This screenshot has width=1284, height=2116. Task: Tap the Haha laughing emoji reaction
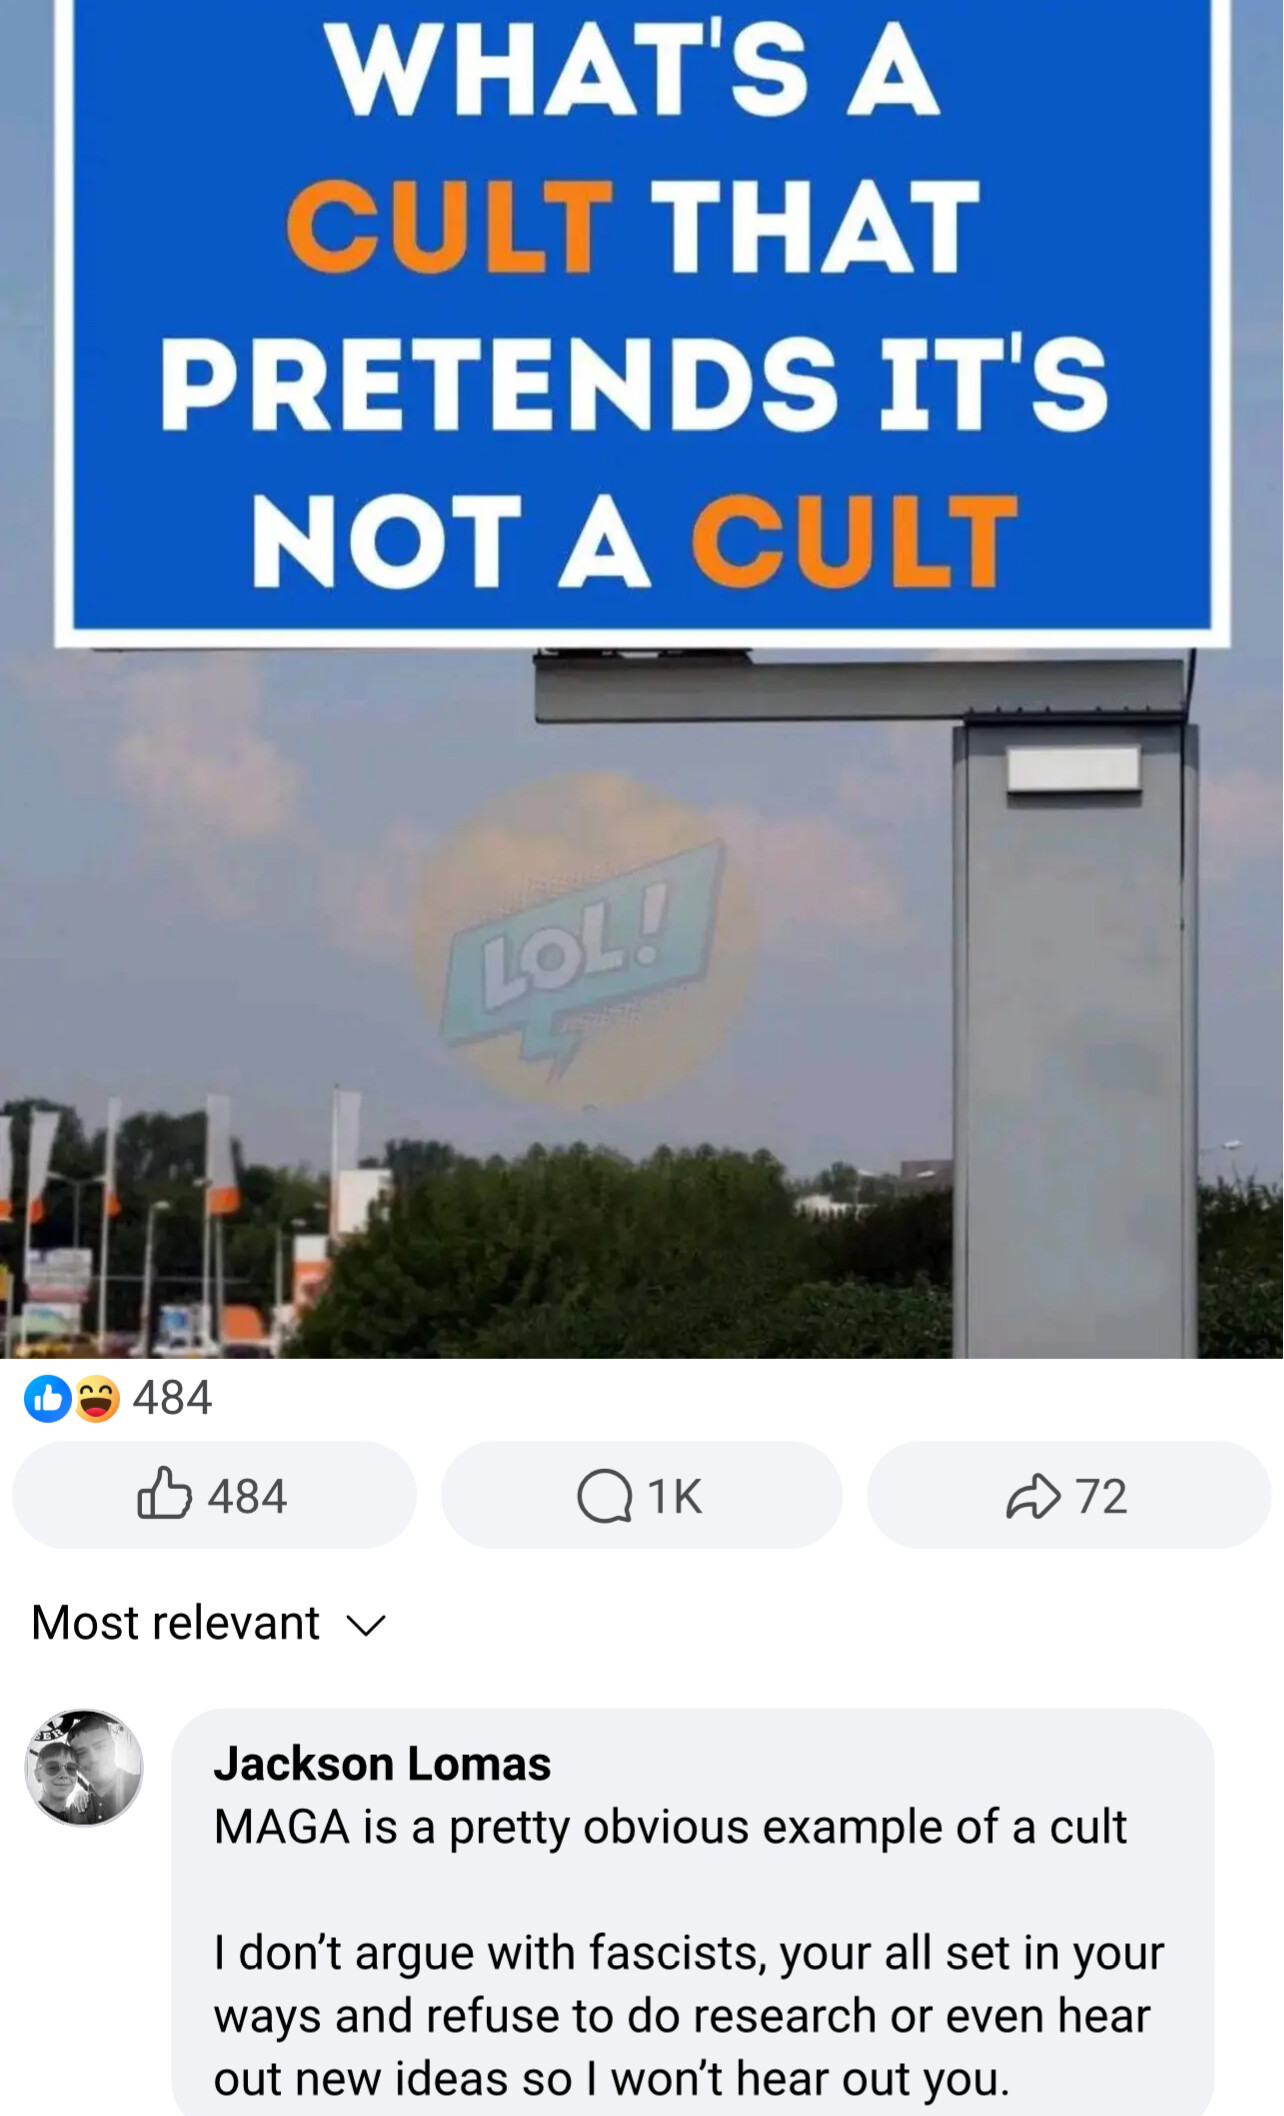[96, 1397]
